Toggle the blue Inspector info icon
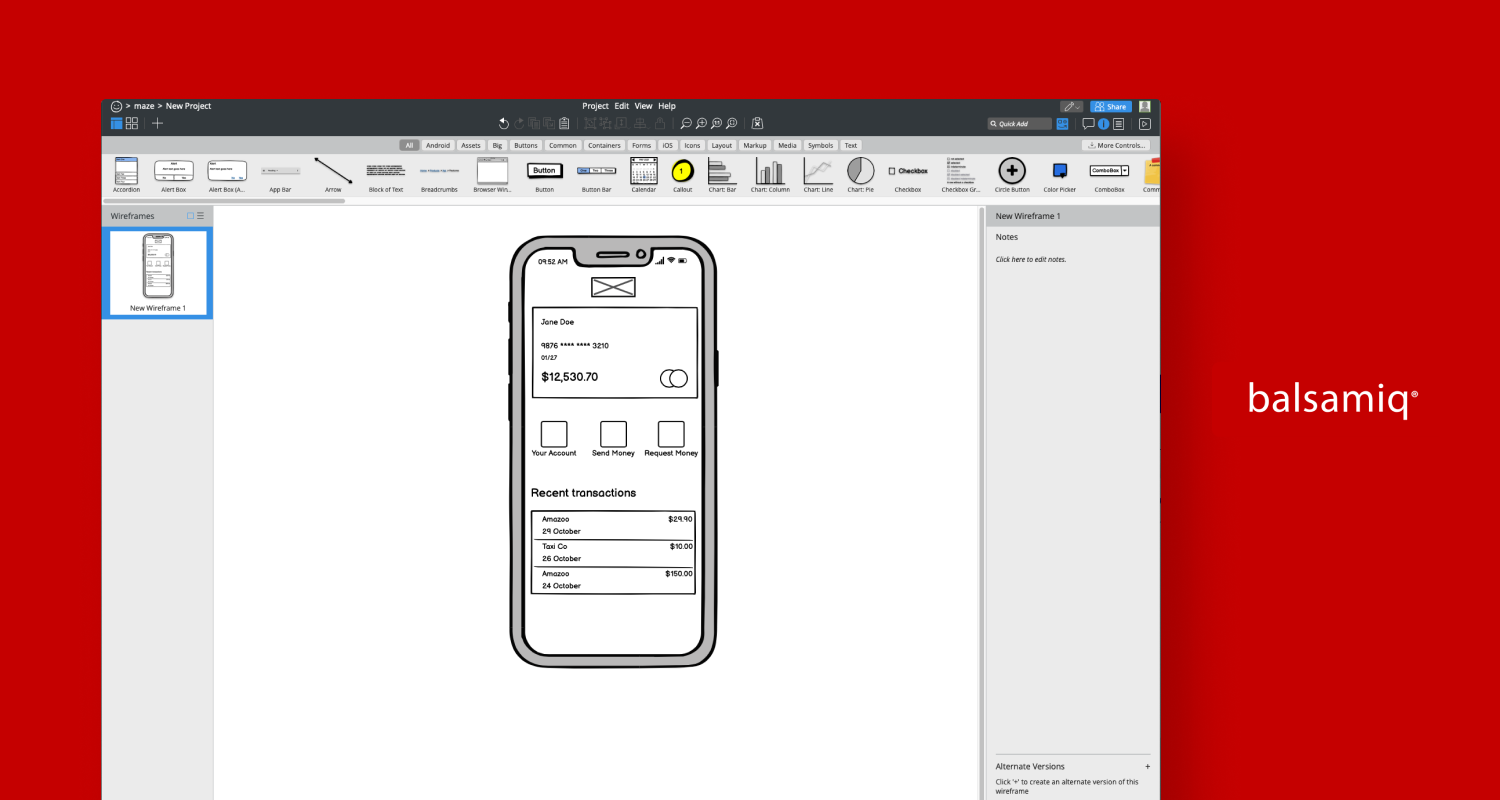The height and width of the screenshot is (800, 1500). [1104, 124]
